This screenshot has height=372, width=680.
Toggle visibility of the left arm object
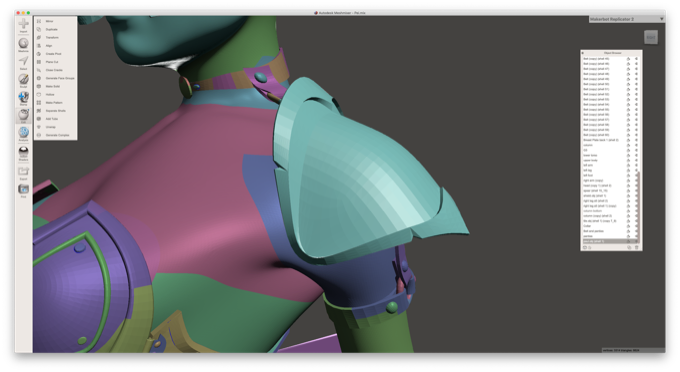click(x=636, y=165)
